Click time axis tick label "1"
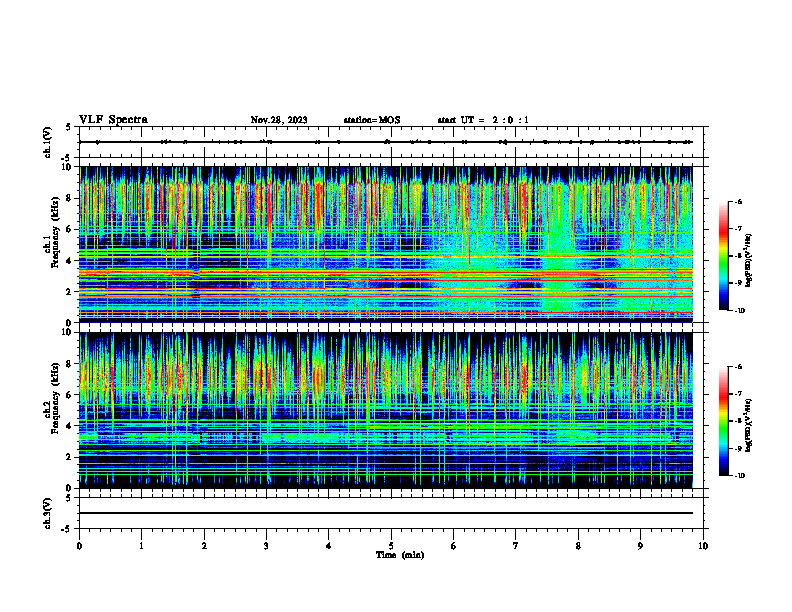Viewport: 792px width, 612px height. 141,546
